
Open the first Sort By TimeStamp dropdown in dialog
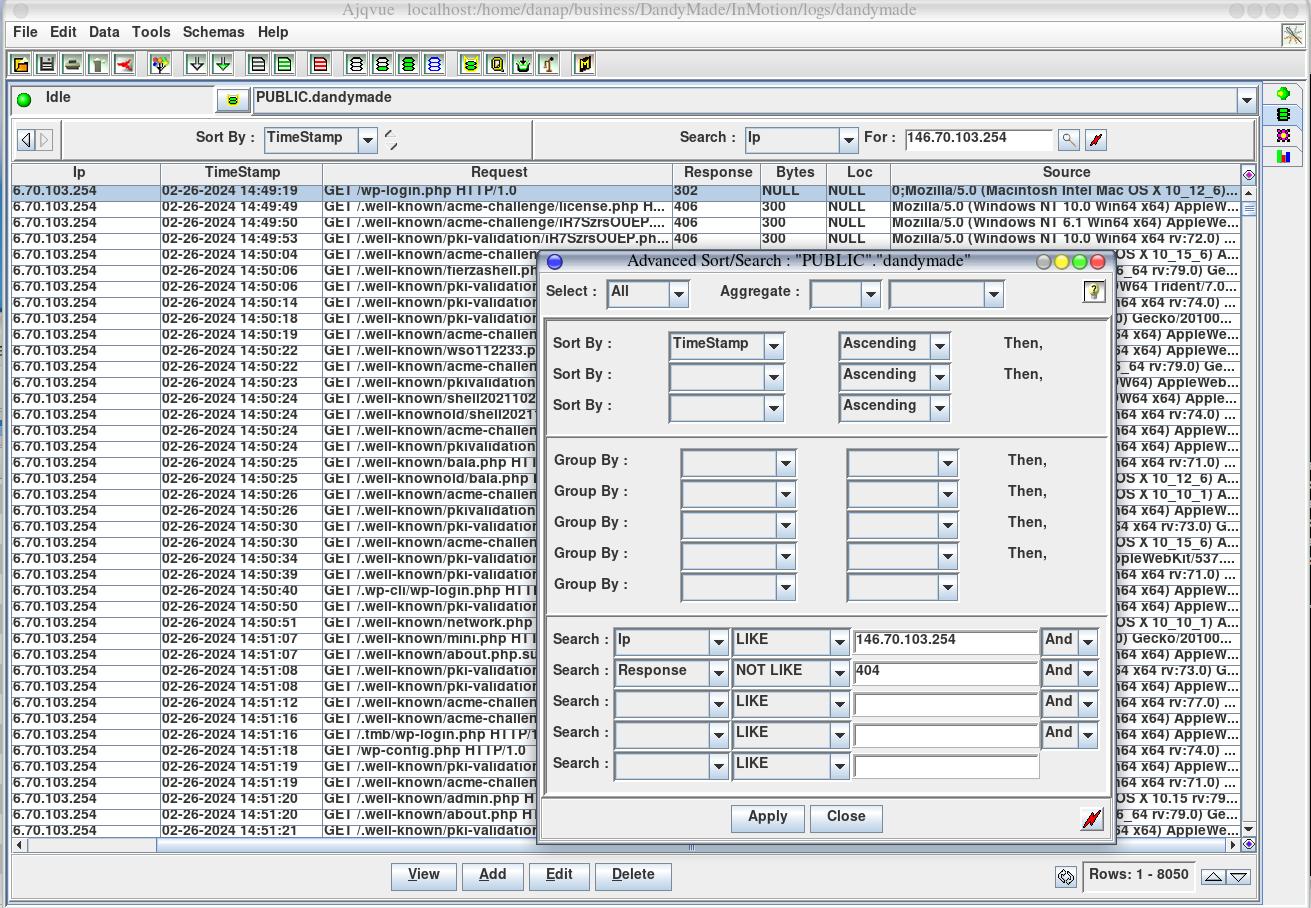click(x=773, y=346)
